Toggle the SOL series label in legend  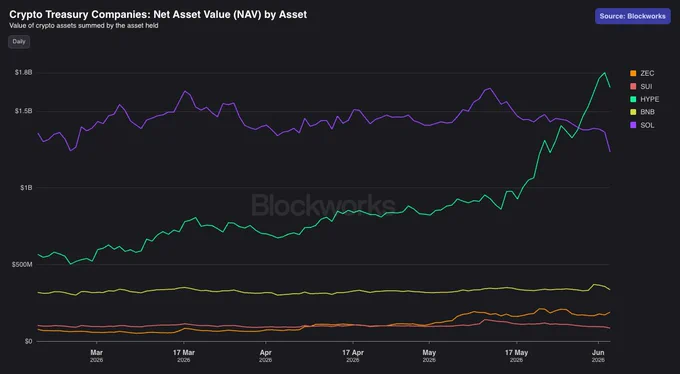click(x=647, y=125)
